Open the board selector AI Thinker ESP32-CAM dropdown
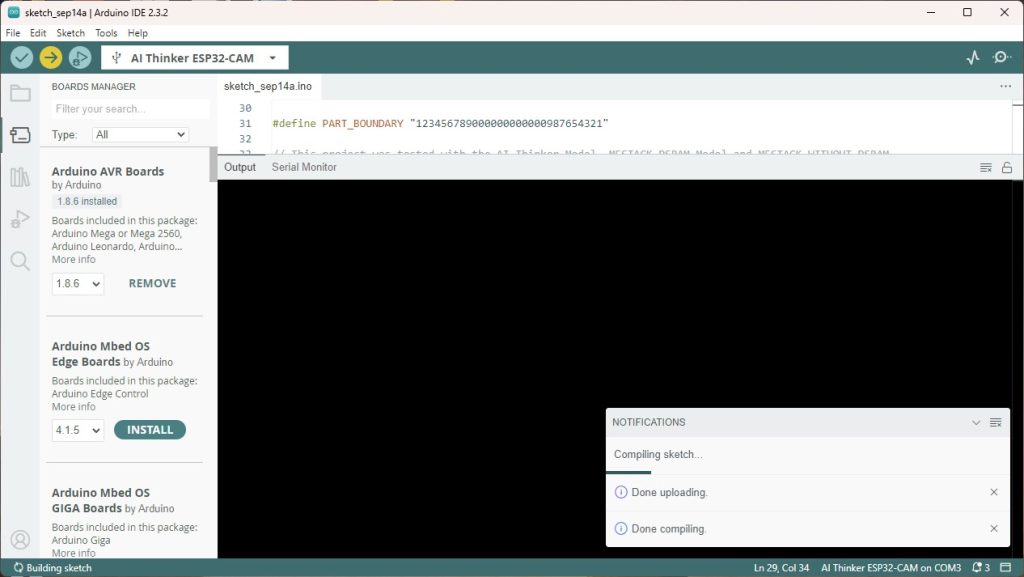The height and width of the screenshot is (577, 1024). [x=195, y=58]
